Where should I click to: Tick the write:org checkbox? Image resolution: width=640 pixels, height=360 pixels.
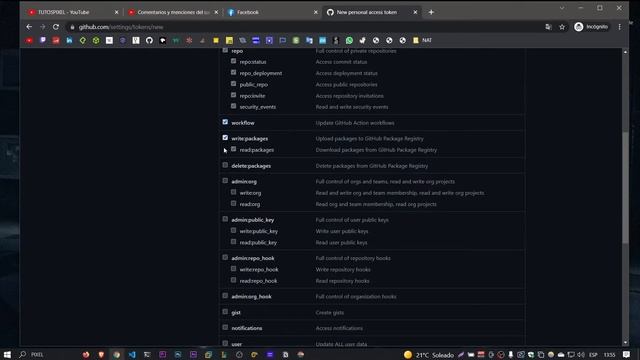[x=233, y=192]
